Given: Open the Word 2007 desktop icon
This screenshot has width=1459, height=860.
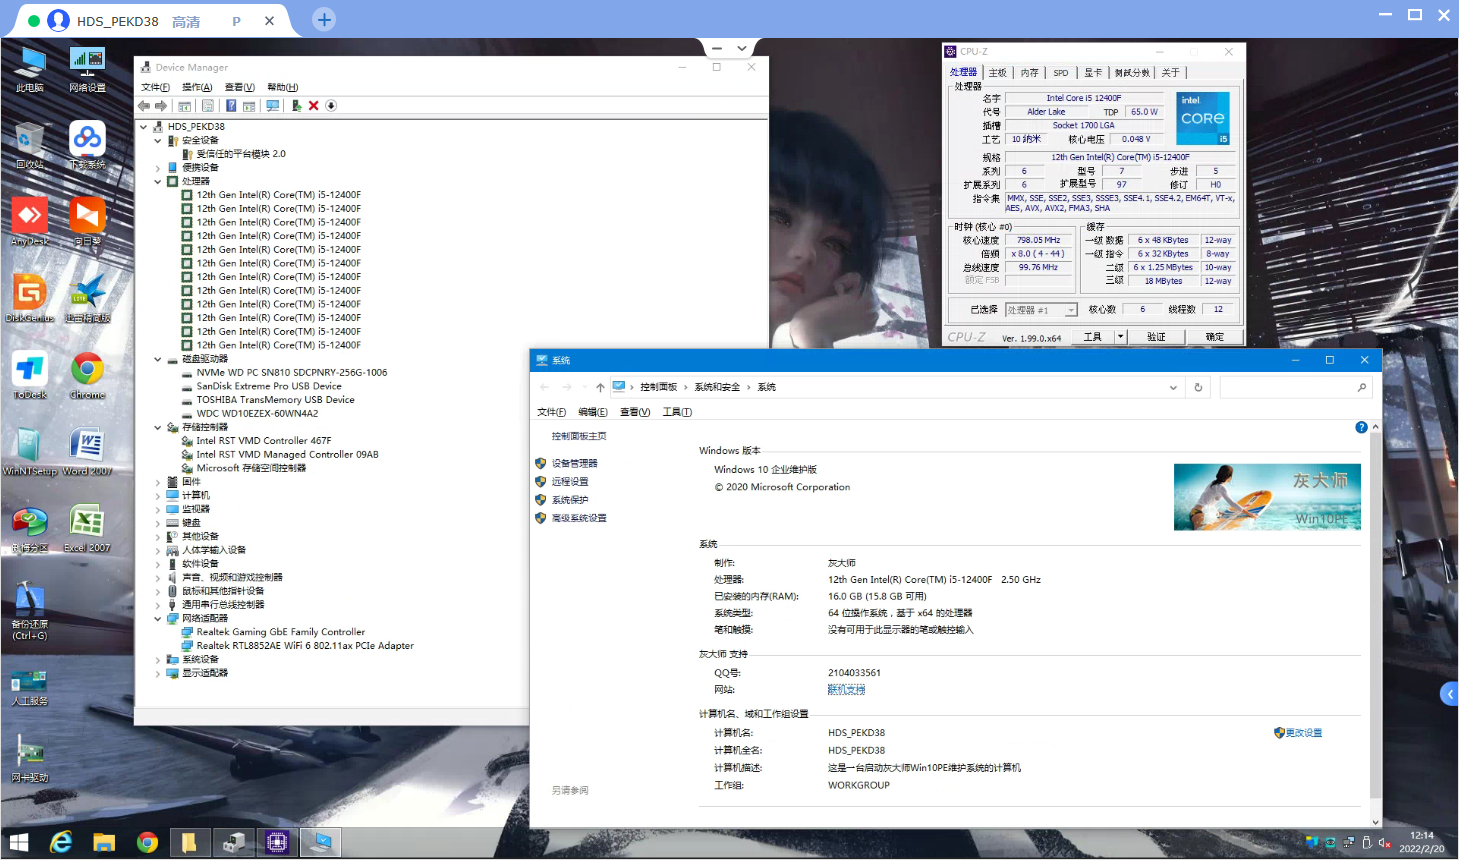Looking at the screenshot, I should [87, 451].
